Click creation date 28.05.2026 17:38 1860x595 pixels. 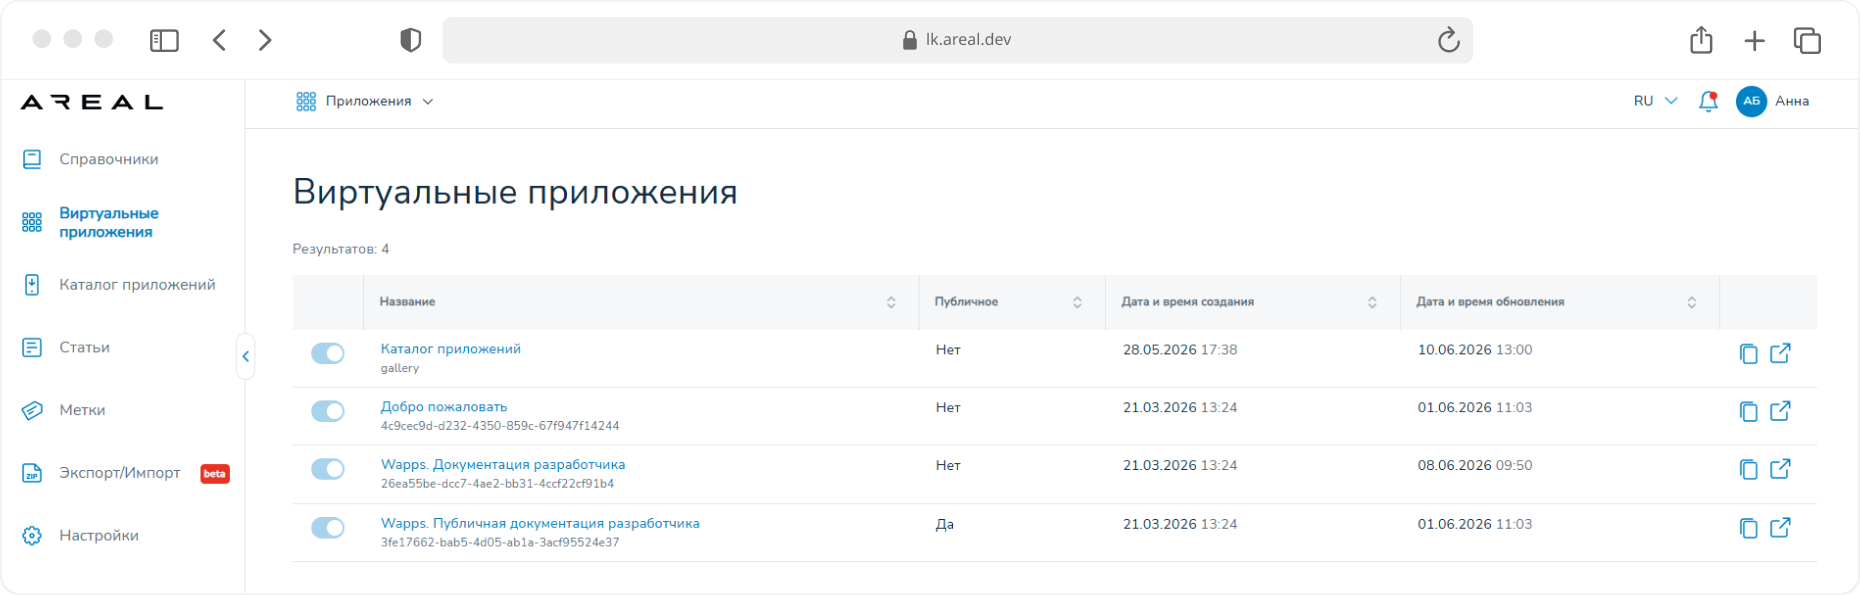point(1180,350)
